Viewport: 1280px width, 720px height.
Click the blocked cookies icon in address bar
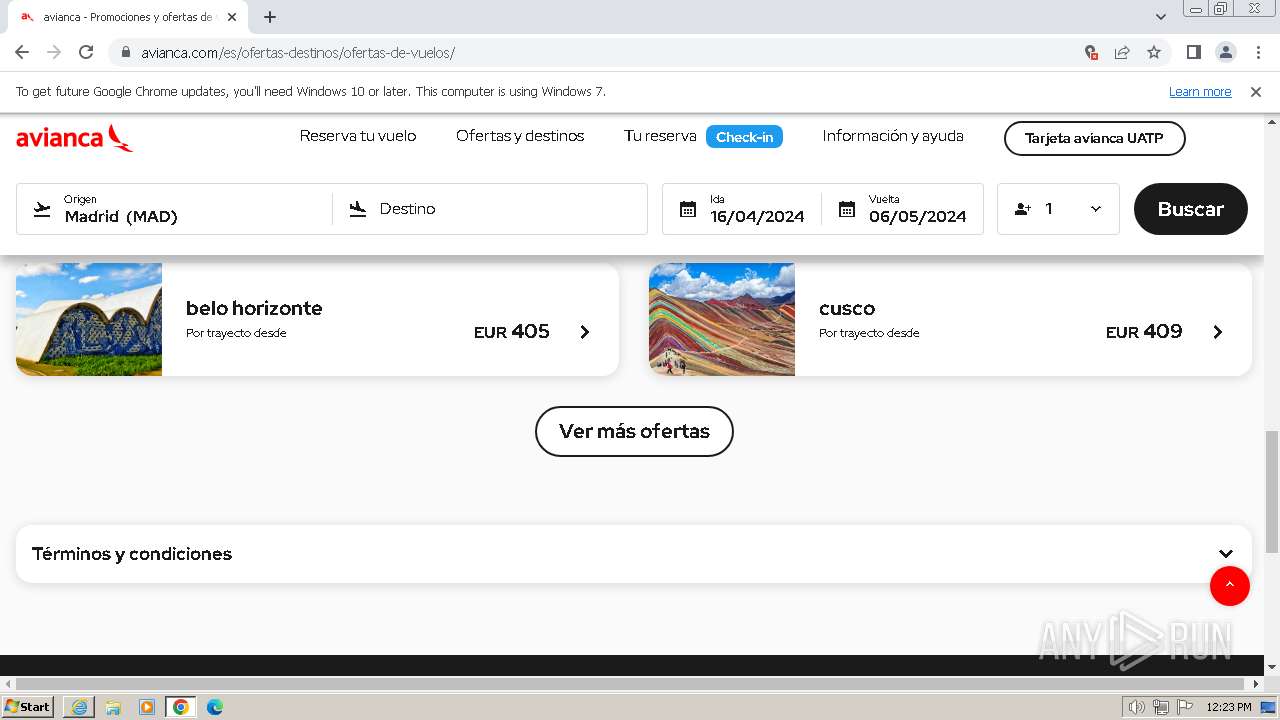click(1091, 52)
